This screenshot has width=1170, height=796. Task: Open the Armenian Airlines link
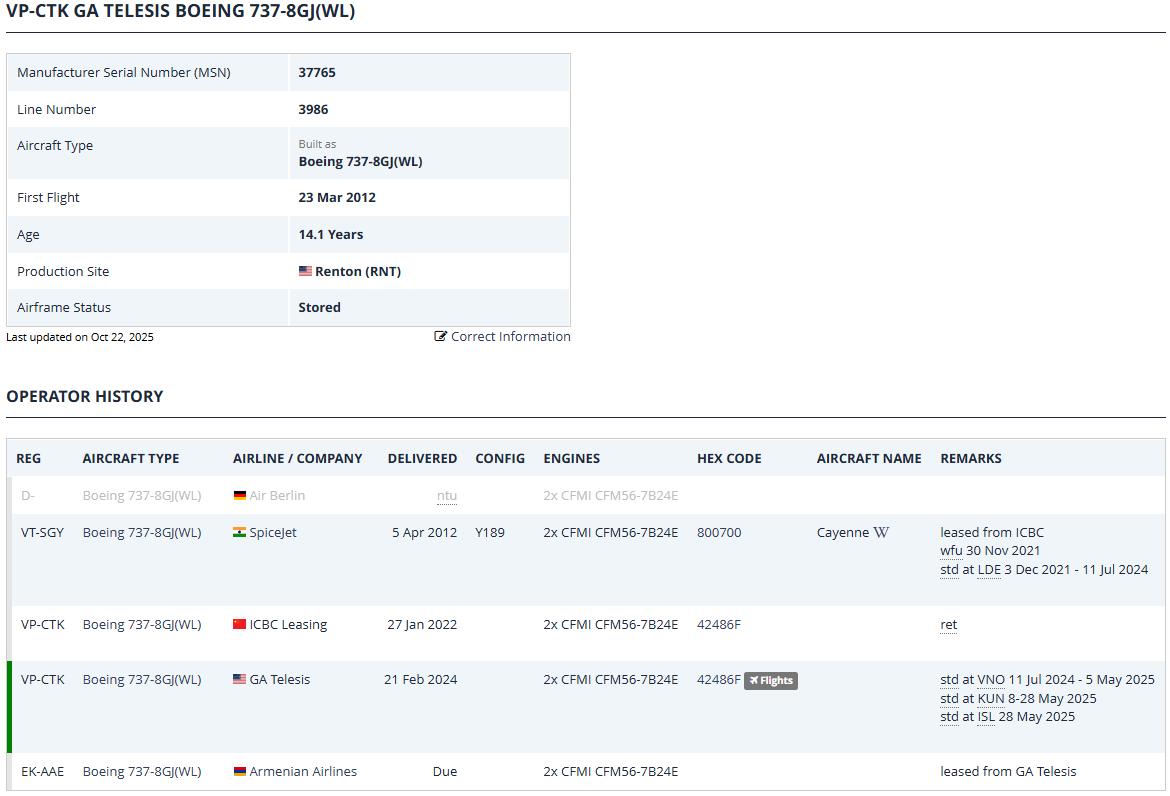pyautogui.click(x=303, y=772)
